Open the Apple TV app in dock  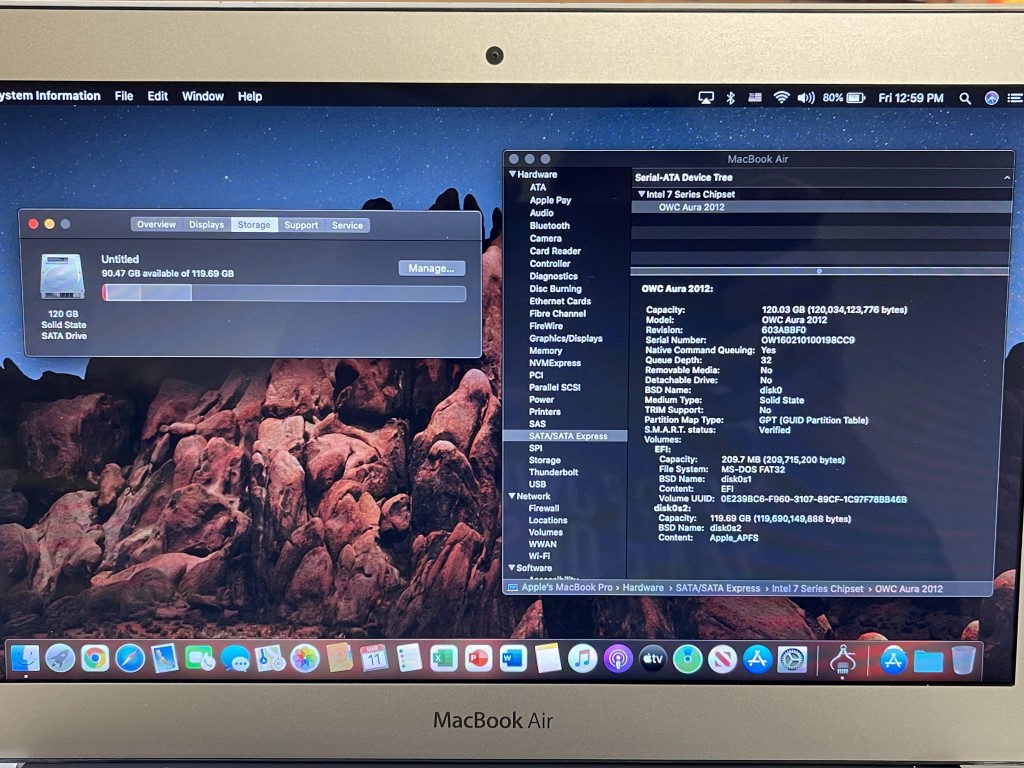[x=653, y=659]
